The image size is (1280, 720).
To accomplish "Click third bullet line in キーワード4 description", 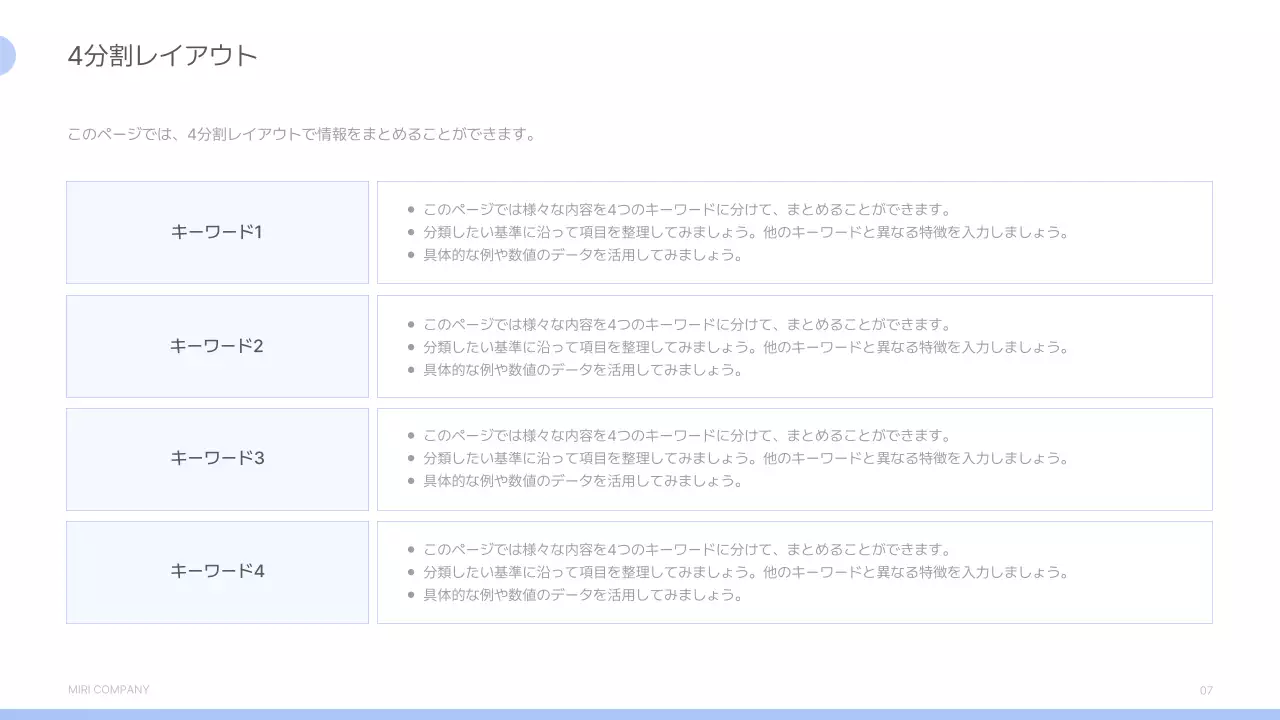I will 582,595.
